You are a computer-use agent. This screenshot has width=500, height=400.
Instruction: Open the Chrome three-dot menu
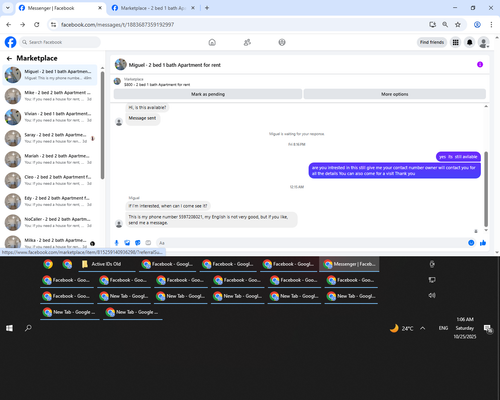click(491, 25)
